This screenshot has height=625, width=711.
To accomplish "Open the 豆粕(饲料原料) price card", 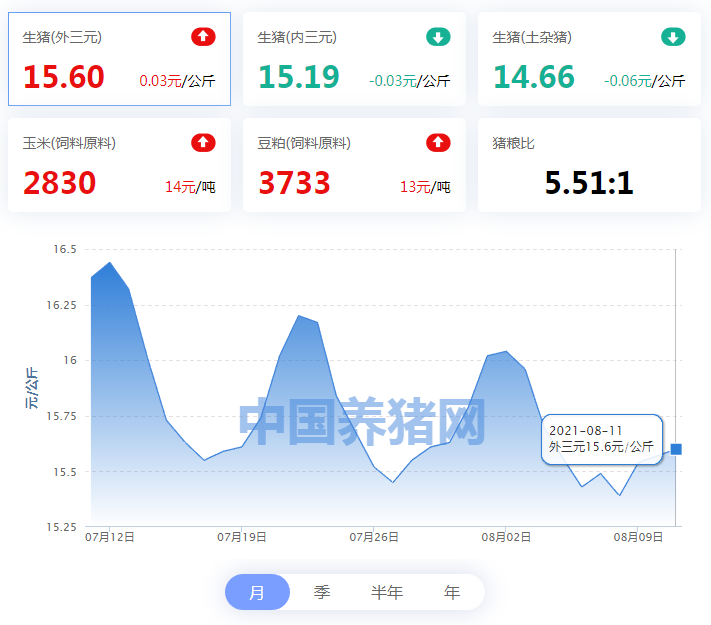I will click(354, 165).
